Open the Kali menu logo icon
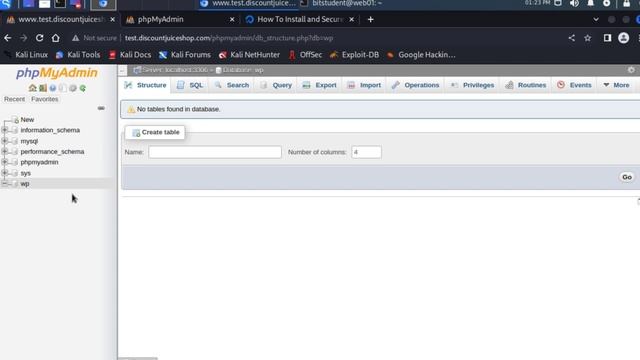640x360 pixels. click(6, 4)
